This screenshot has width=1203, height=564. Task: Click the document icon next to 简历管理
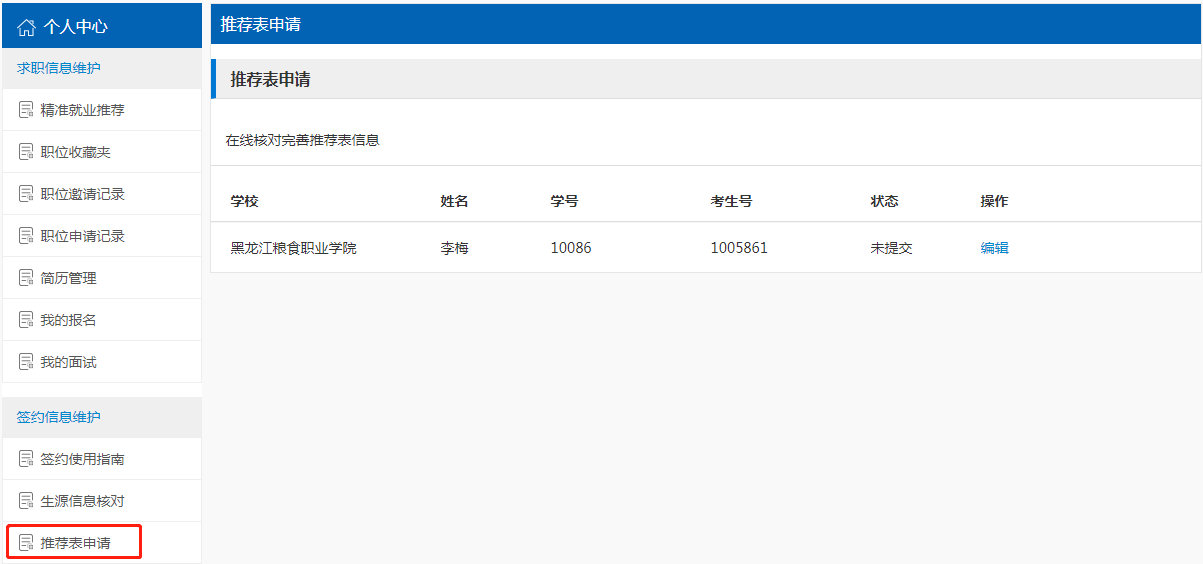(26, 278)
